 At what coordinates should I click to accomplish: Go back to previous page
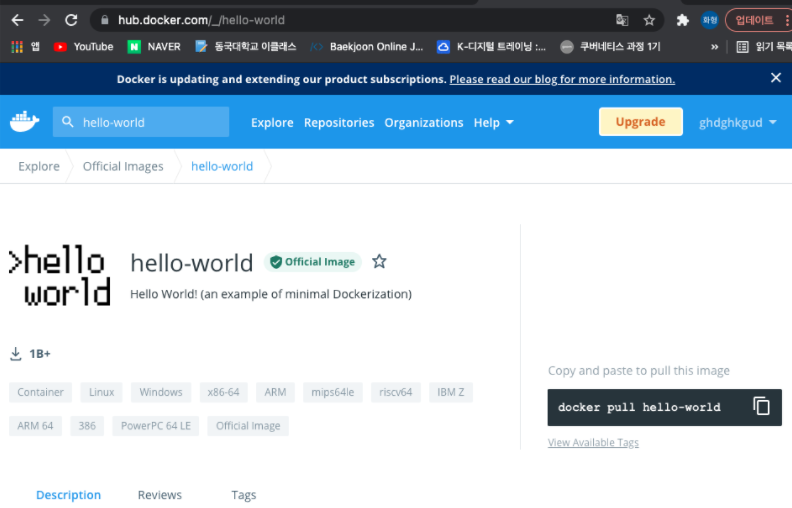click(17, 20)
